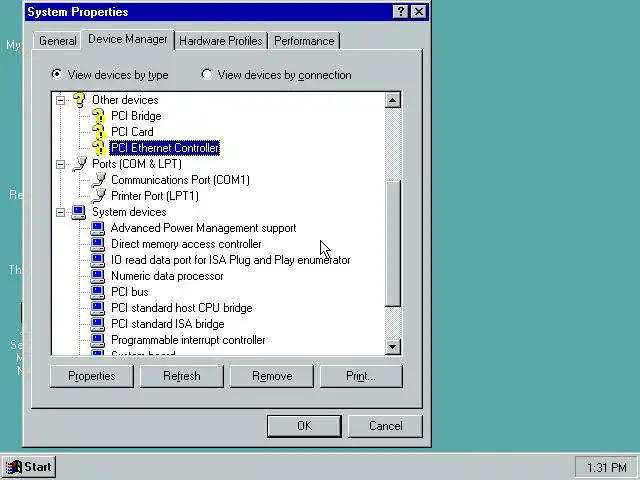
Task: Select Advanced Power Management support text
Action: [x=203, y=228]
